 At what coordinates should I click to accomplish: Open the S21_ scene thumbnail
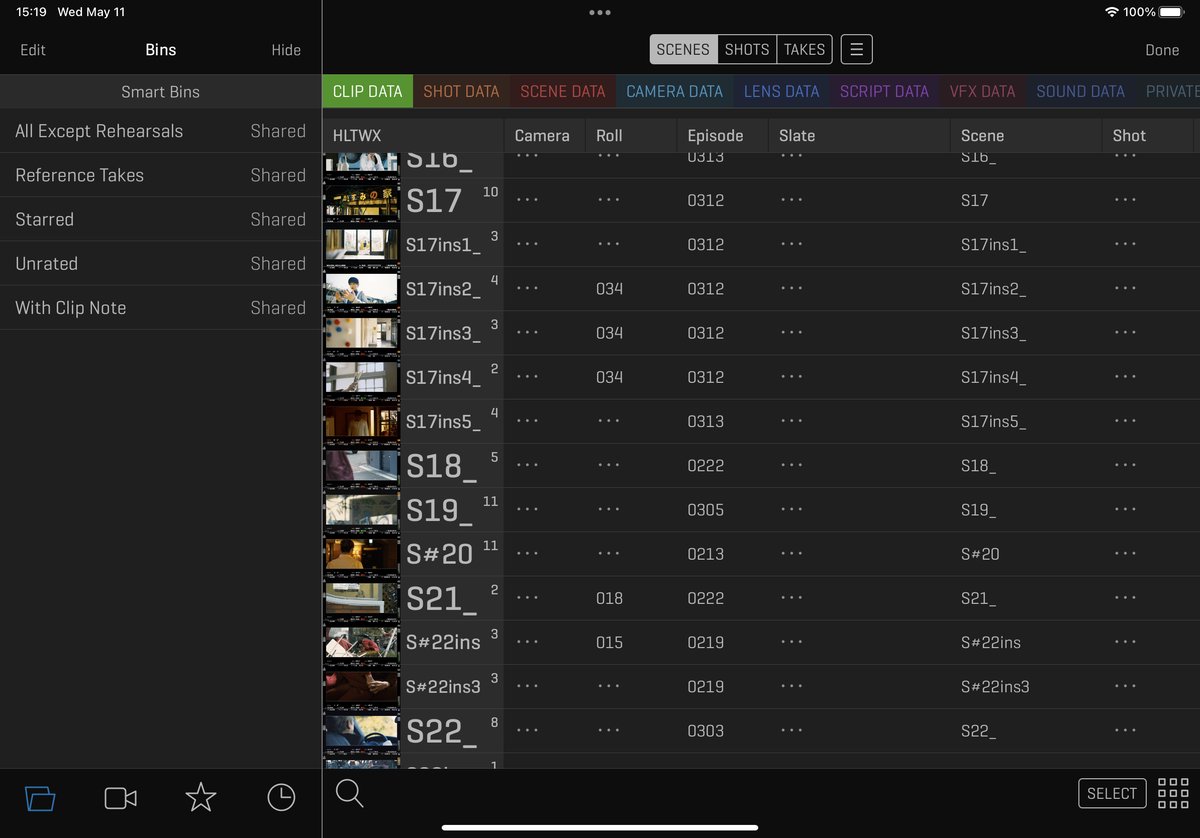pyautogui.click(x=361, y=598)
